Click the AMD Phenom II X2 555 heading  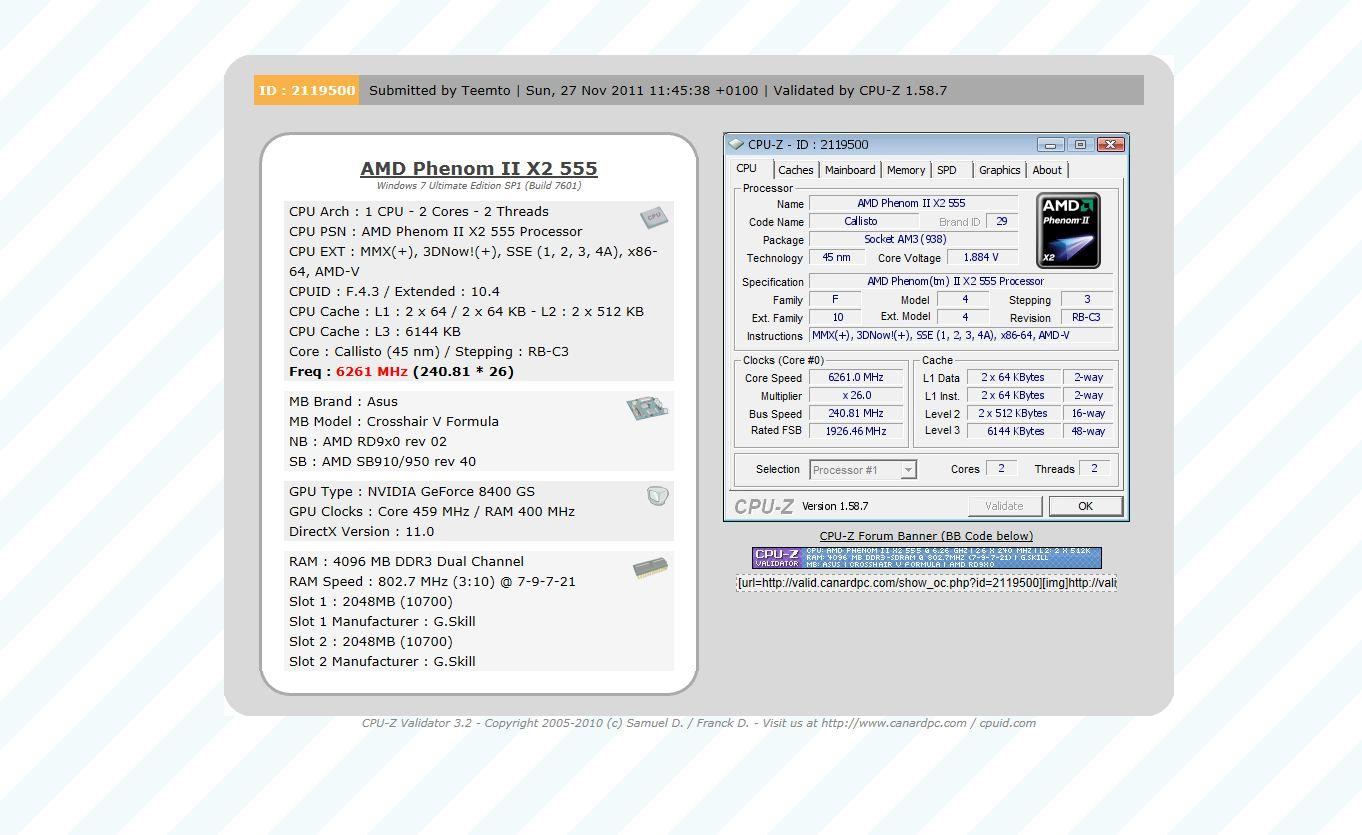pos(478,168)
